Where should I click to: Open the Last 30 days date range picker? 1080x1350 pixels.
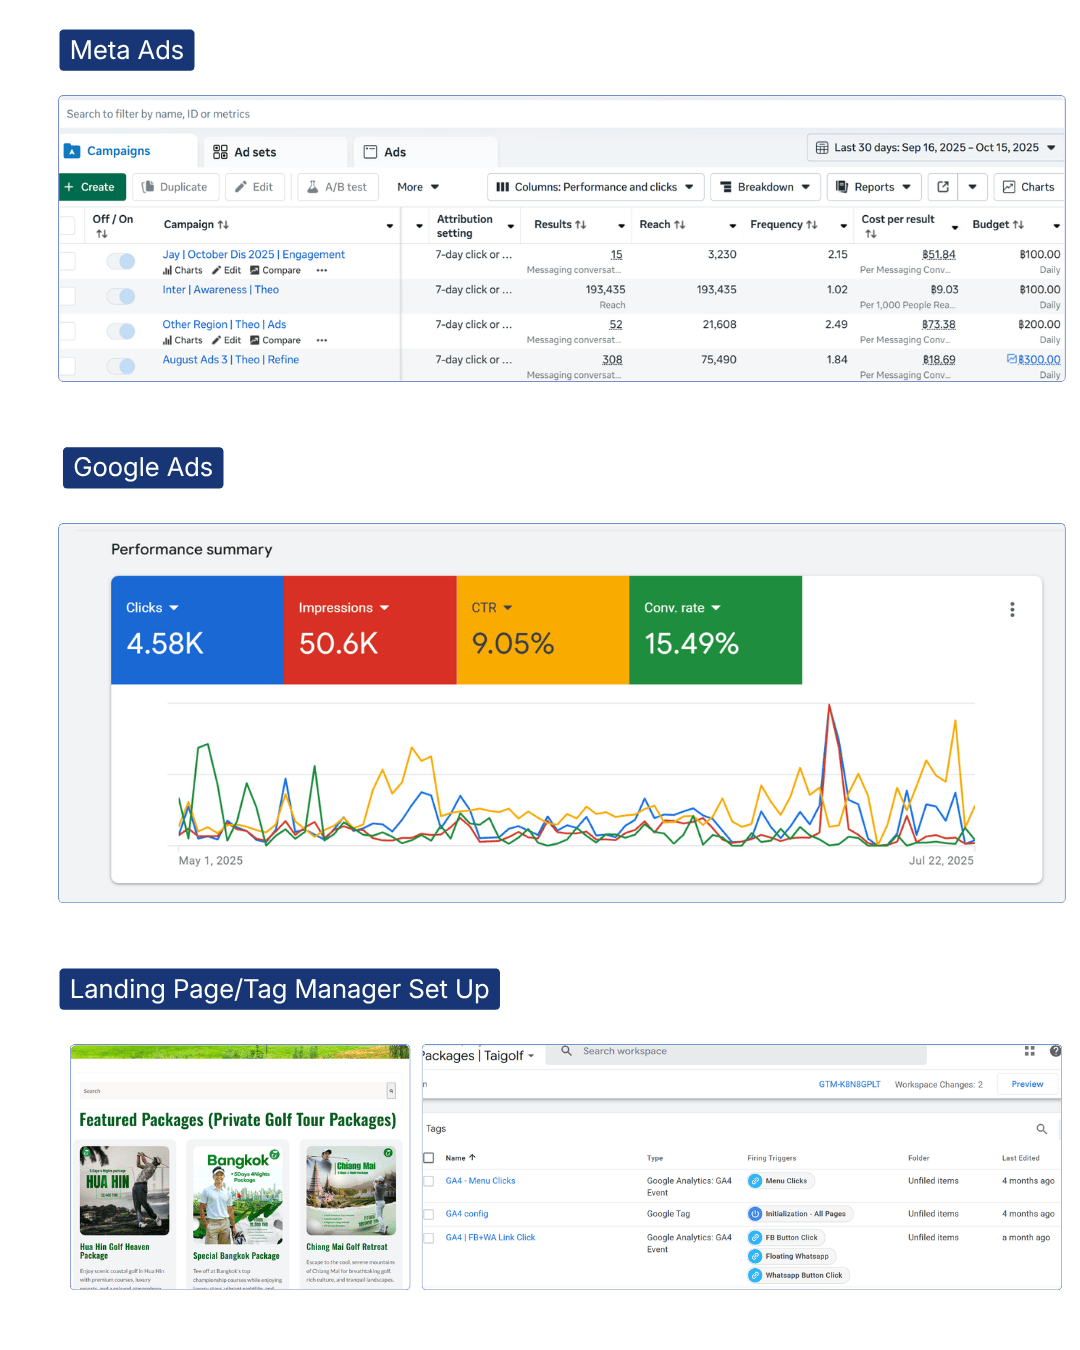pos(935,147)
